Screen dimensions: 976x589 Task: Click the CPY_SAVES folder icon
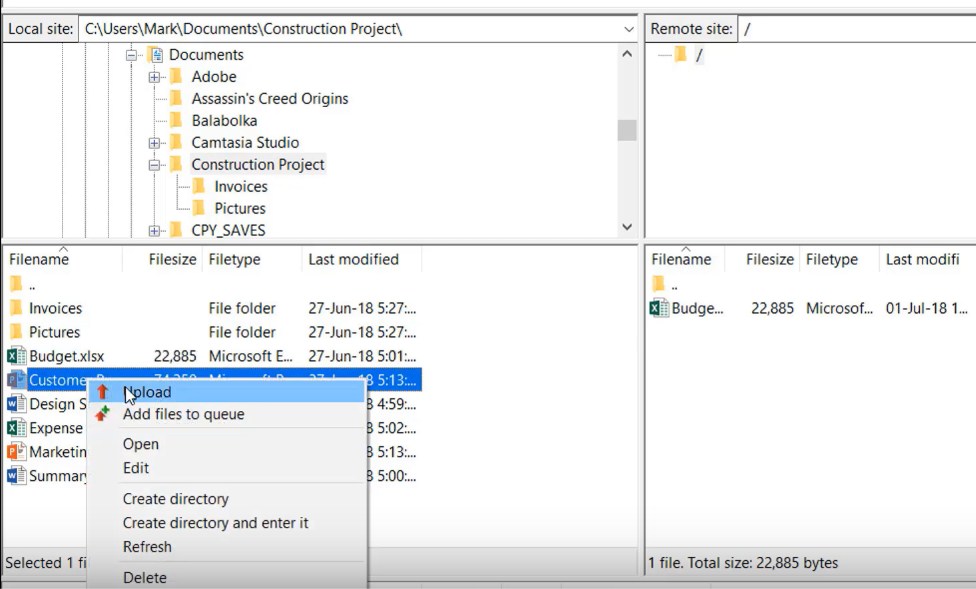[x=176, y=230]
